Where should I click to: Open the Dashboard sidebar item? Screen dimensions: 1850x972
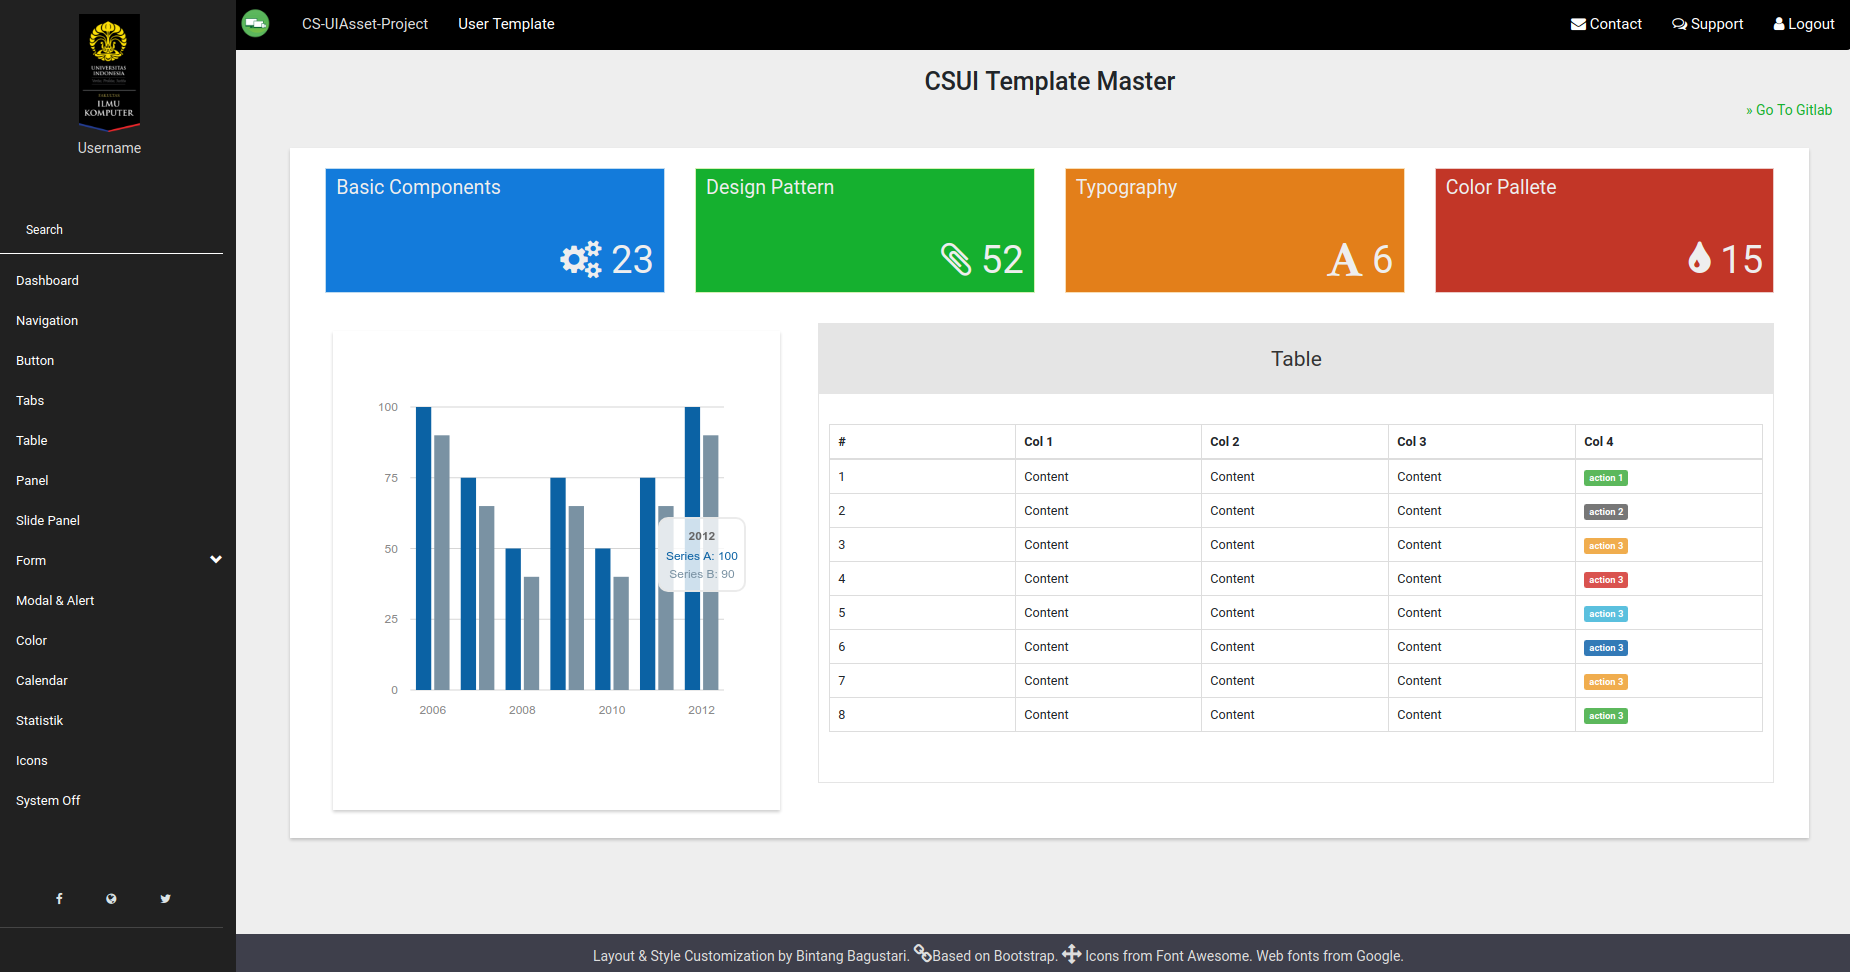pyautogui.click(x=47, y=281)
